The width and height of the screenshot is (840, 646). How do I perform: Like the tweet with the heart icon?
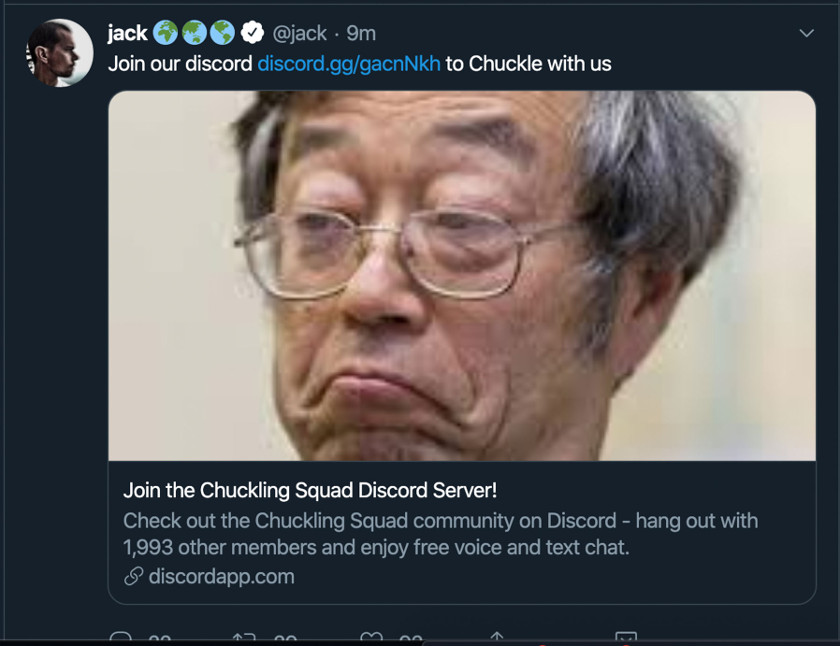coord(371,637)
